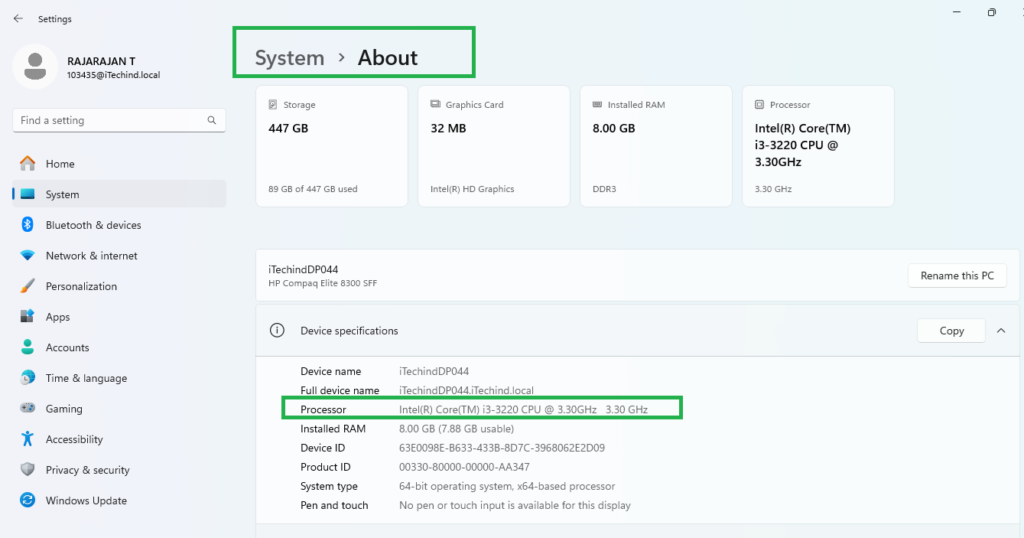Click the 64-bit operating system value

pos(507,486)
